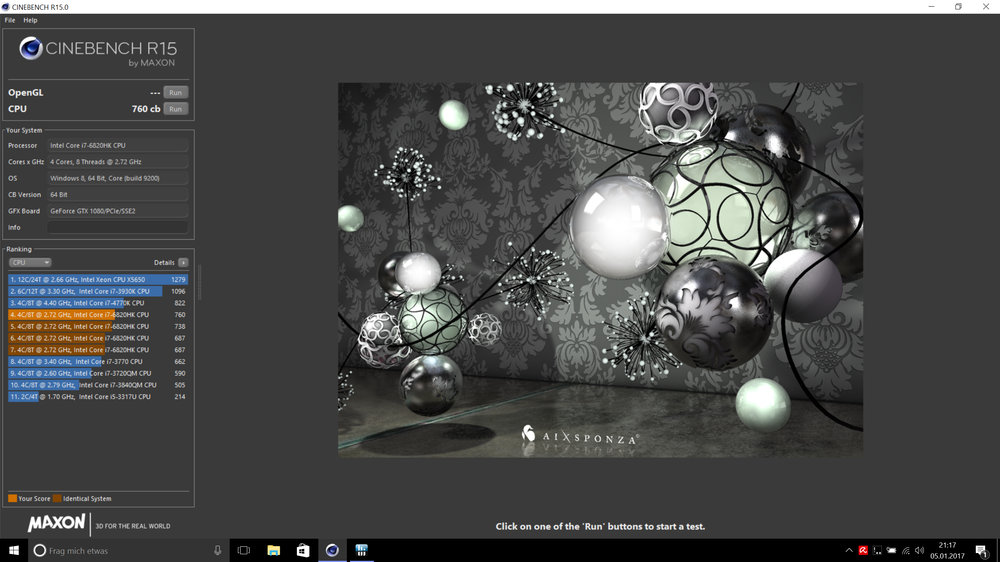Open Task View from the taskbar

pos(243,550)
